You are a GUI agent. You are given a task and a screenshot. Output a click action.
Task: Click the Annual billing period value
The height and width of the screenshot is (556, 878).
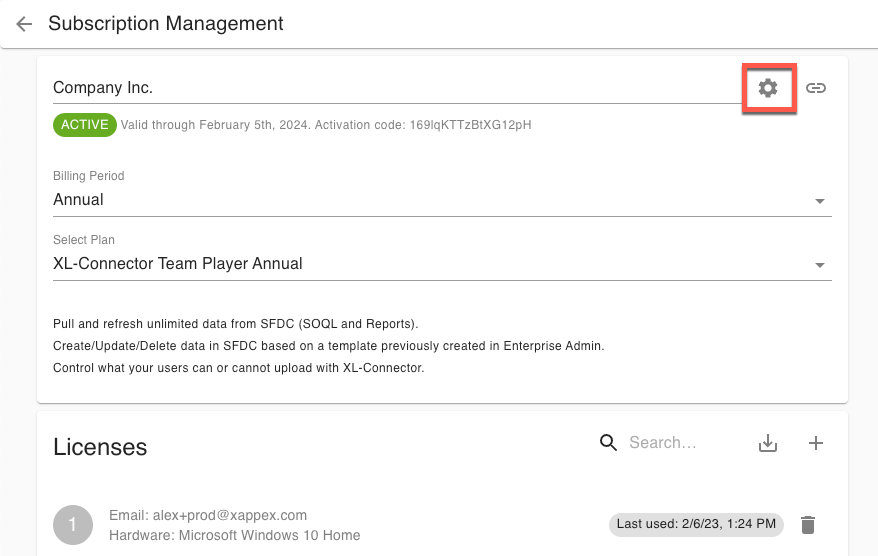pyautogui.click(x=79, y=200)
